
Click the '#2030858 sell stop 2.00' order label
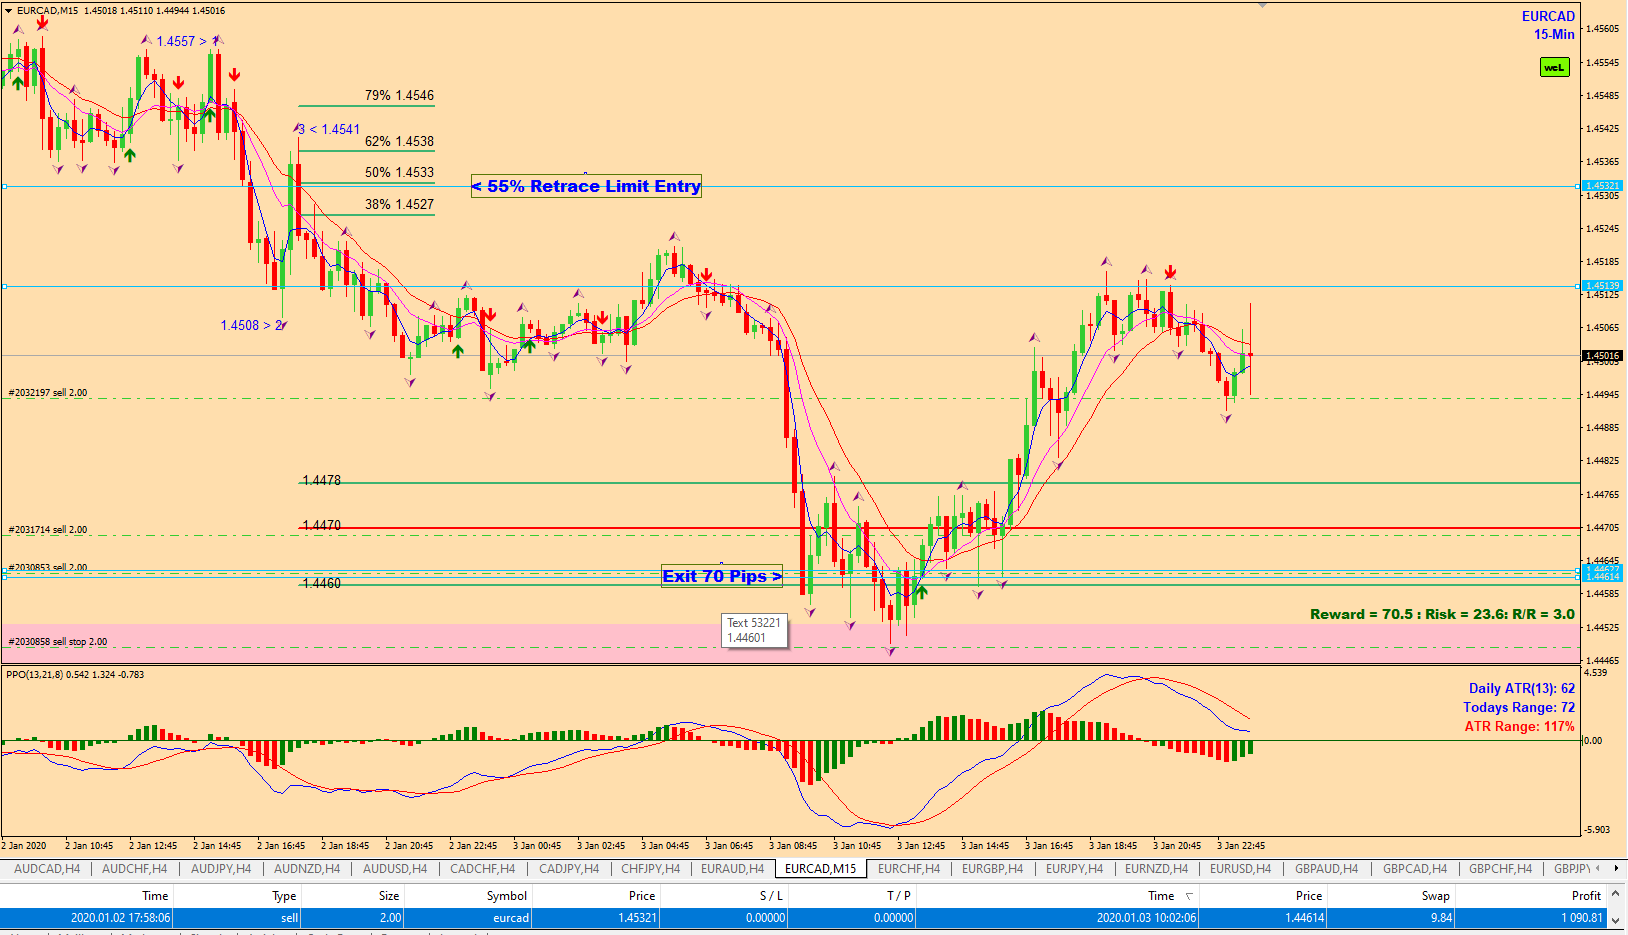tap(58, 642)
